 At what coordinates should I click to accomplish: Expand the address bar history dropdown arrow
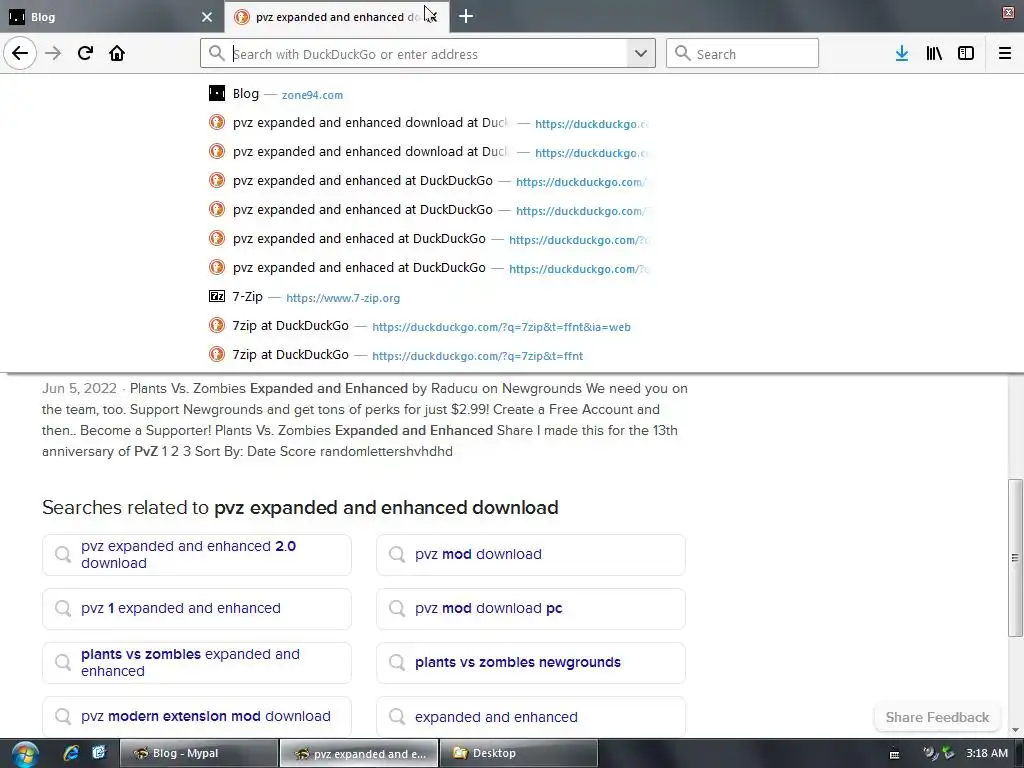point(641,53)
